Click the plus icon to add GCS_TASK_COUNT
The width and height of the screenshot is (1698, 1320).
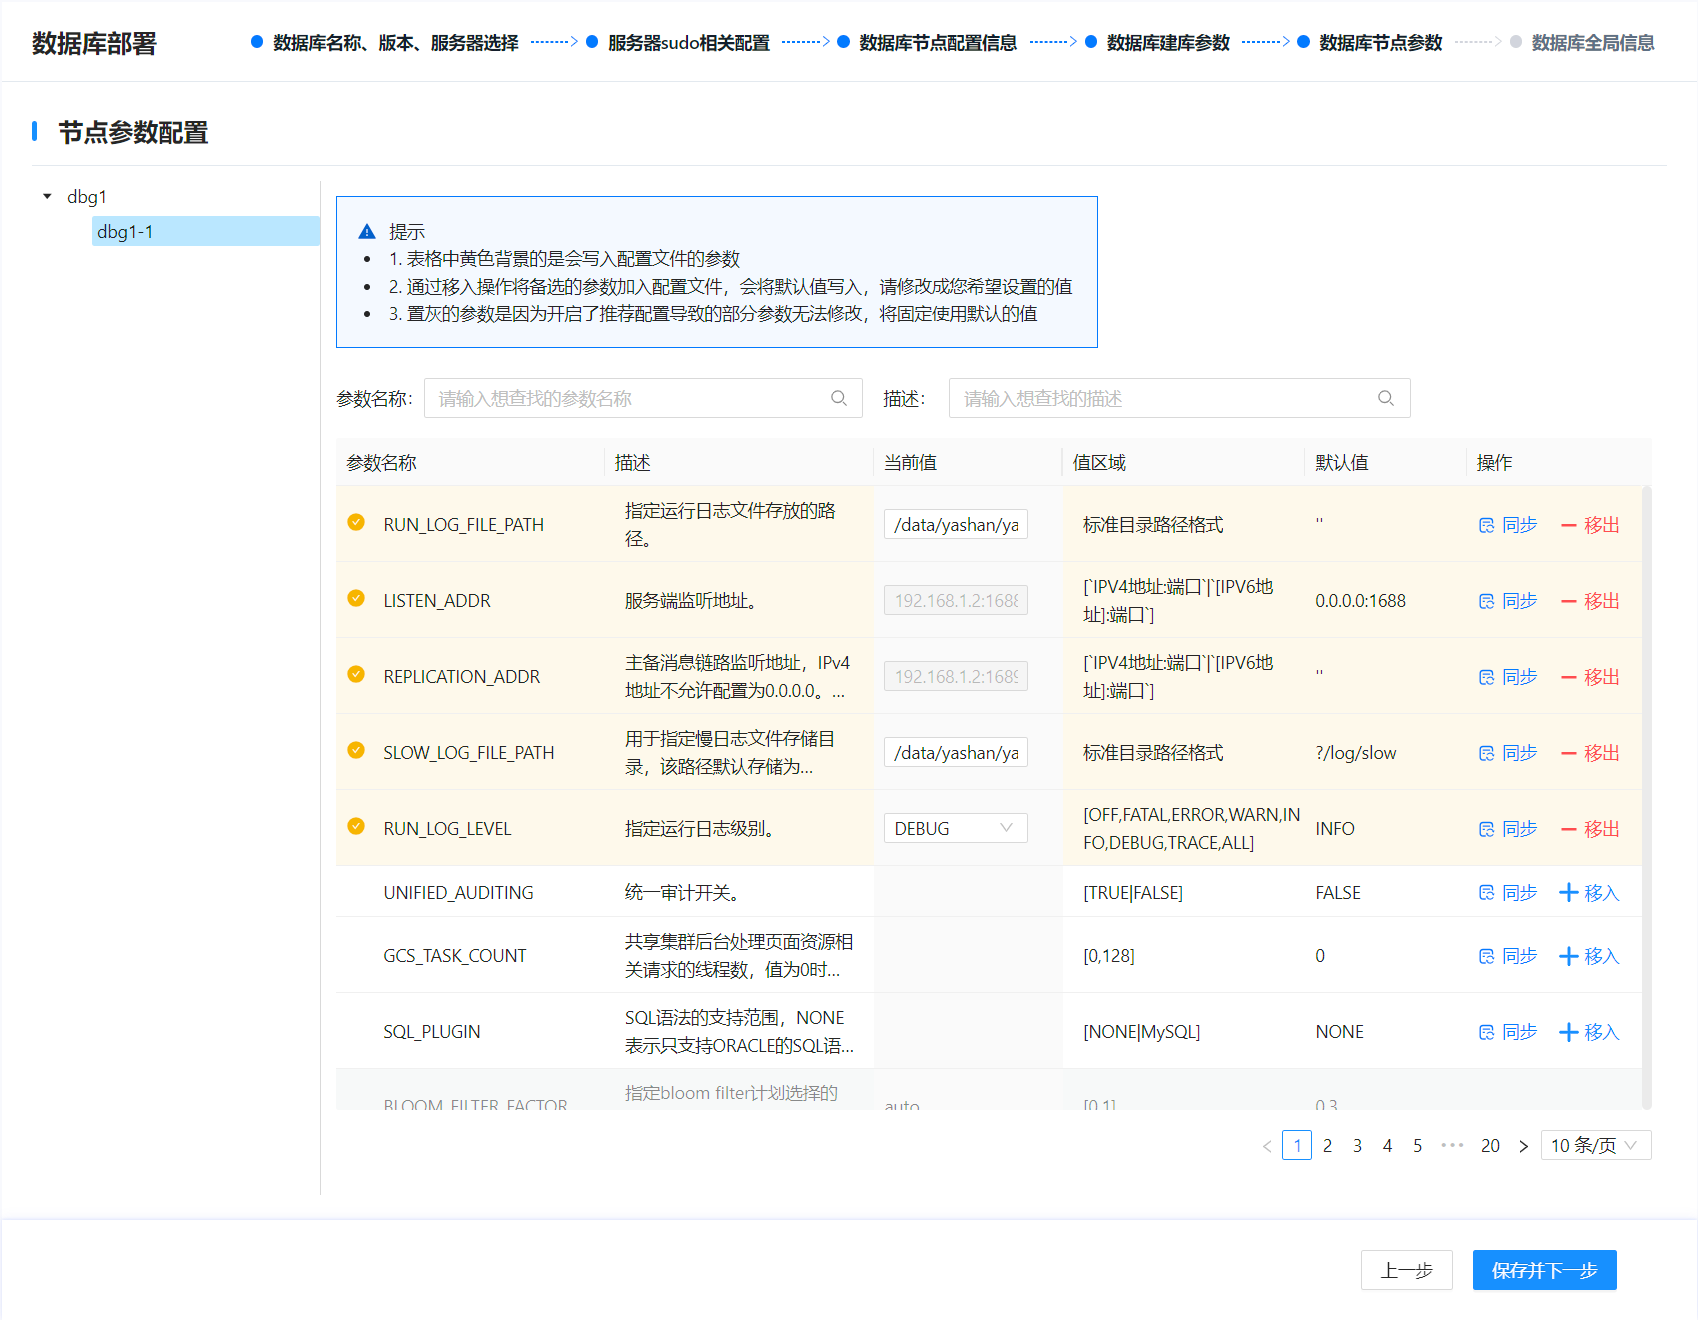1569,956
